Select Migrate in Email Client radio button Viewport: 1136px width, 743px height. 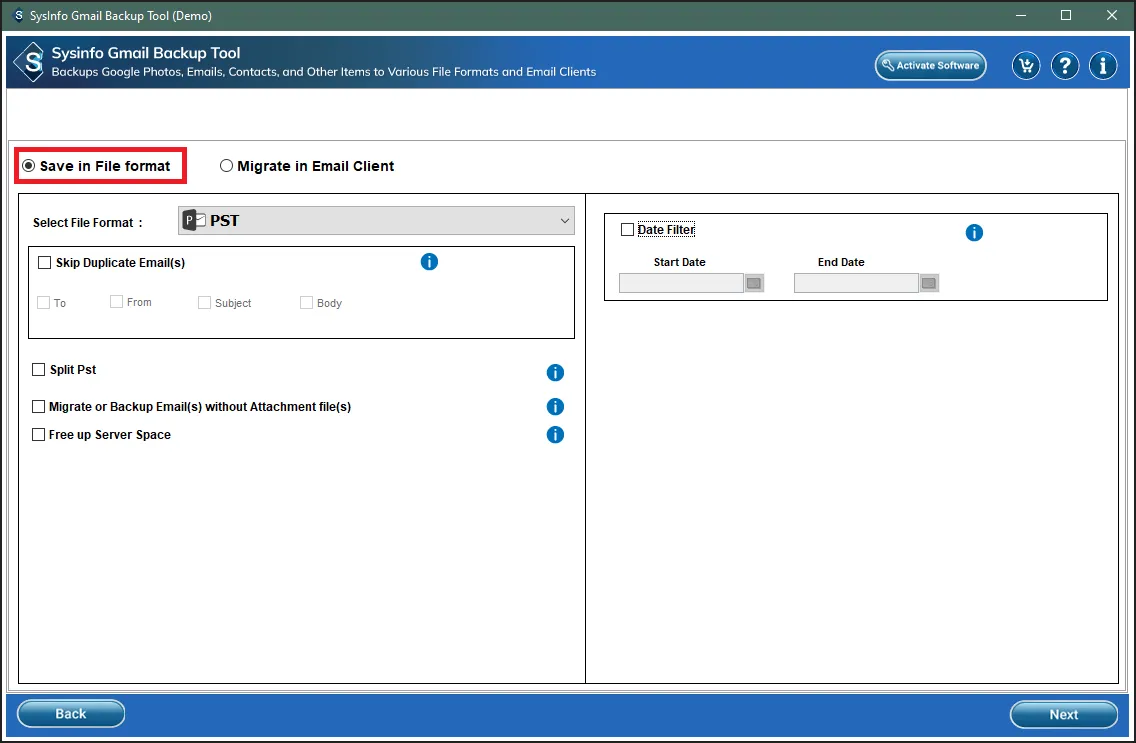[x=227, y=166]
